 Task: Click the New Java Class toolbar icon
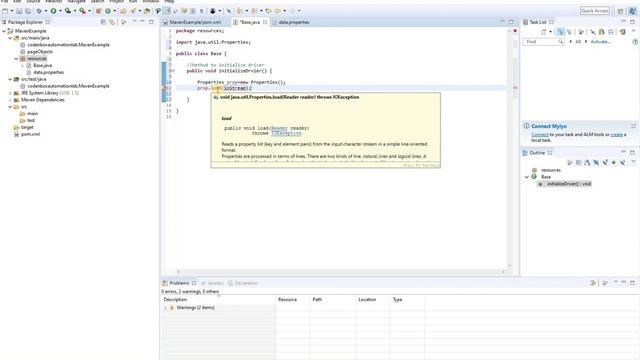tap(108, 11)
